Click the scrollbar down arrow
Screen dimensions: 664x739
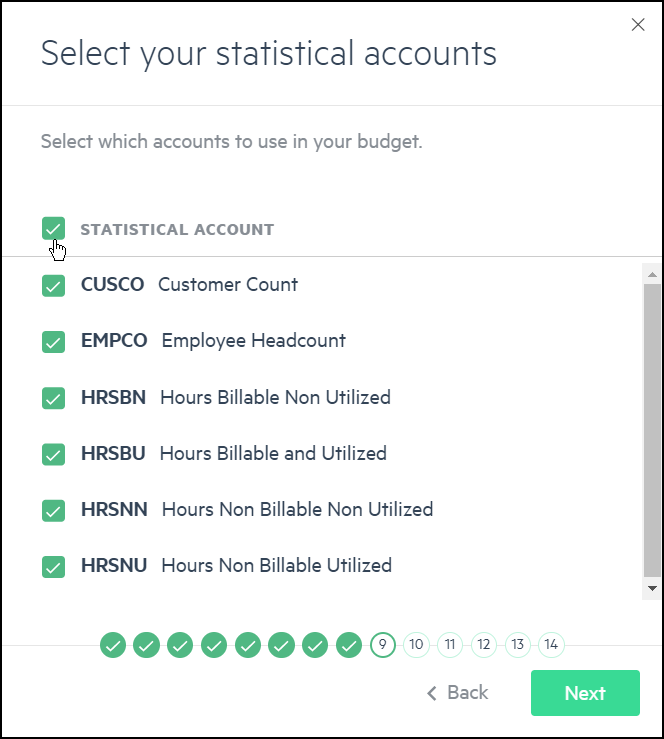pos(652,588)
